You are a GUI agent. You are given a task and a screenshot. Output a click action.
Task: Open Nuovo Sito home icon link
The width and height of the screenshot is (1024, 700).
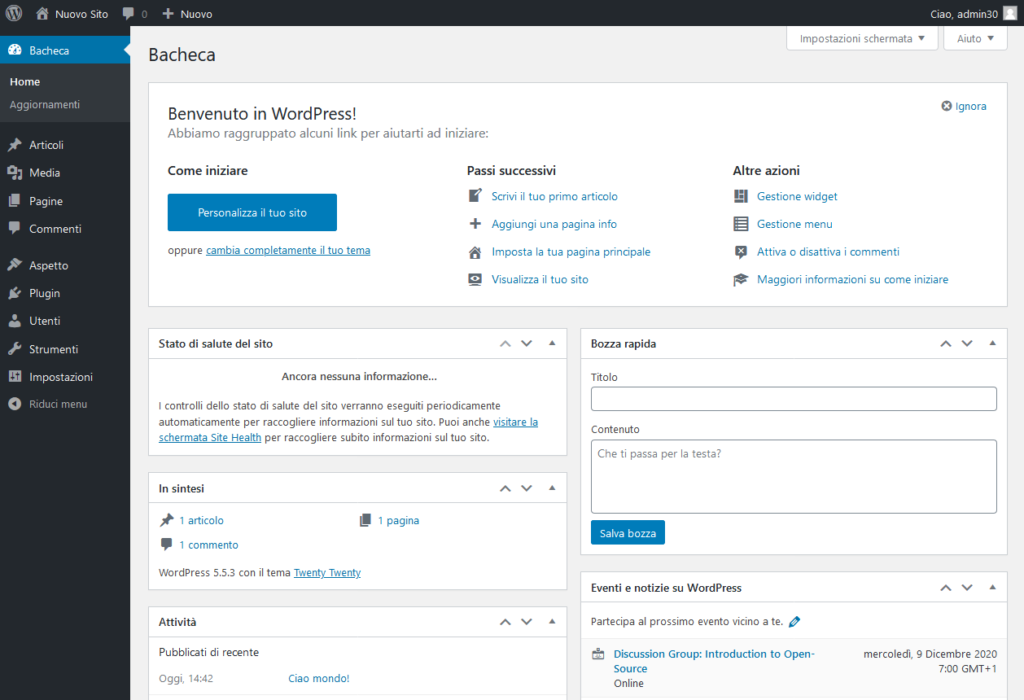(x=42, y=13)
